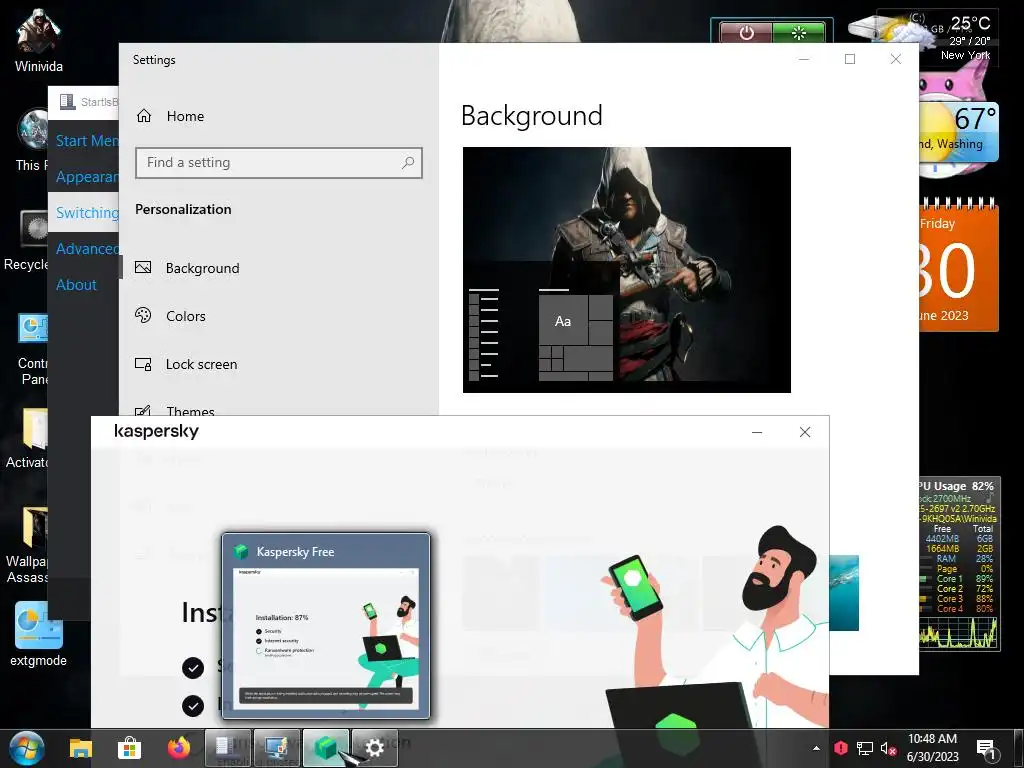Screen dimensions: 1024x768
Task: Click the kaspersky logo text
Action: [156, 431]
